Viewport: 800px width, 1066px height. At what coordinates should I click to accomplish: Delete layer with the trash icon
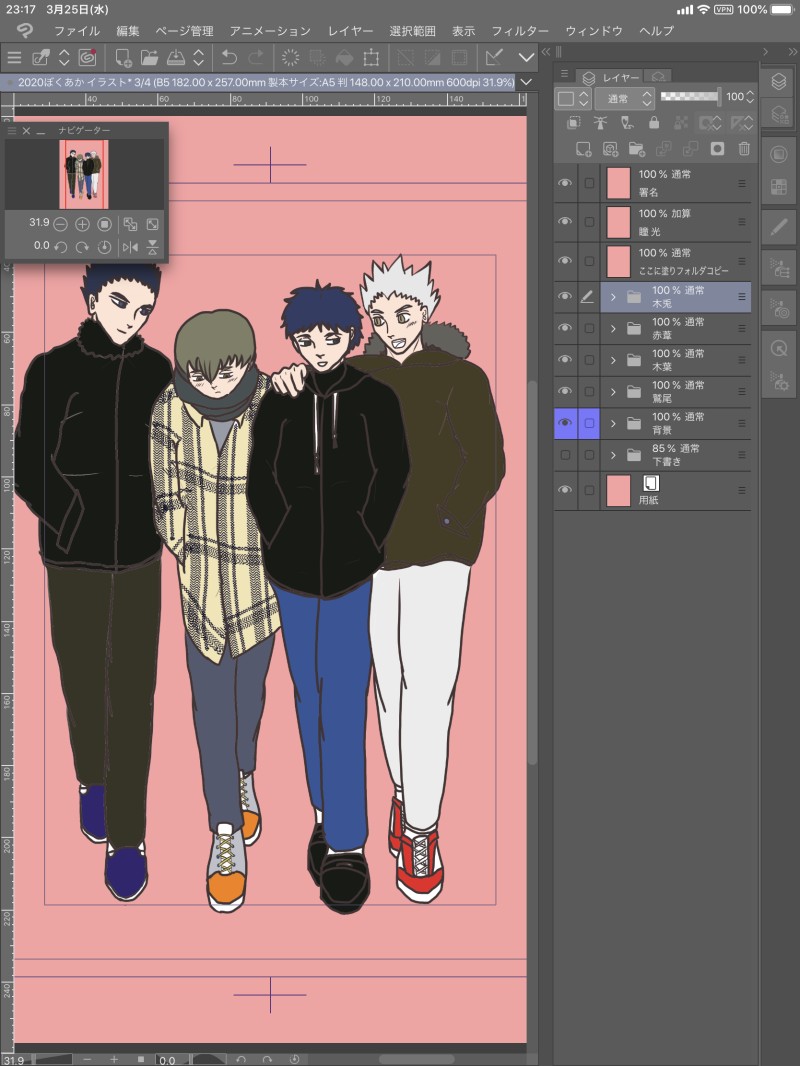click(x=744, y=149)
